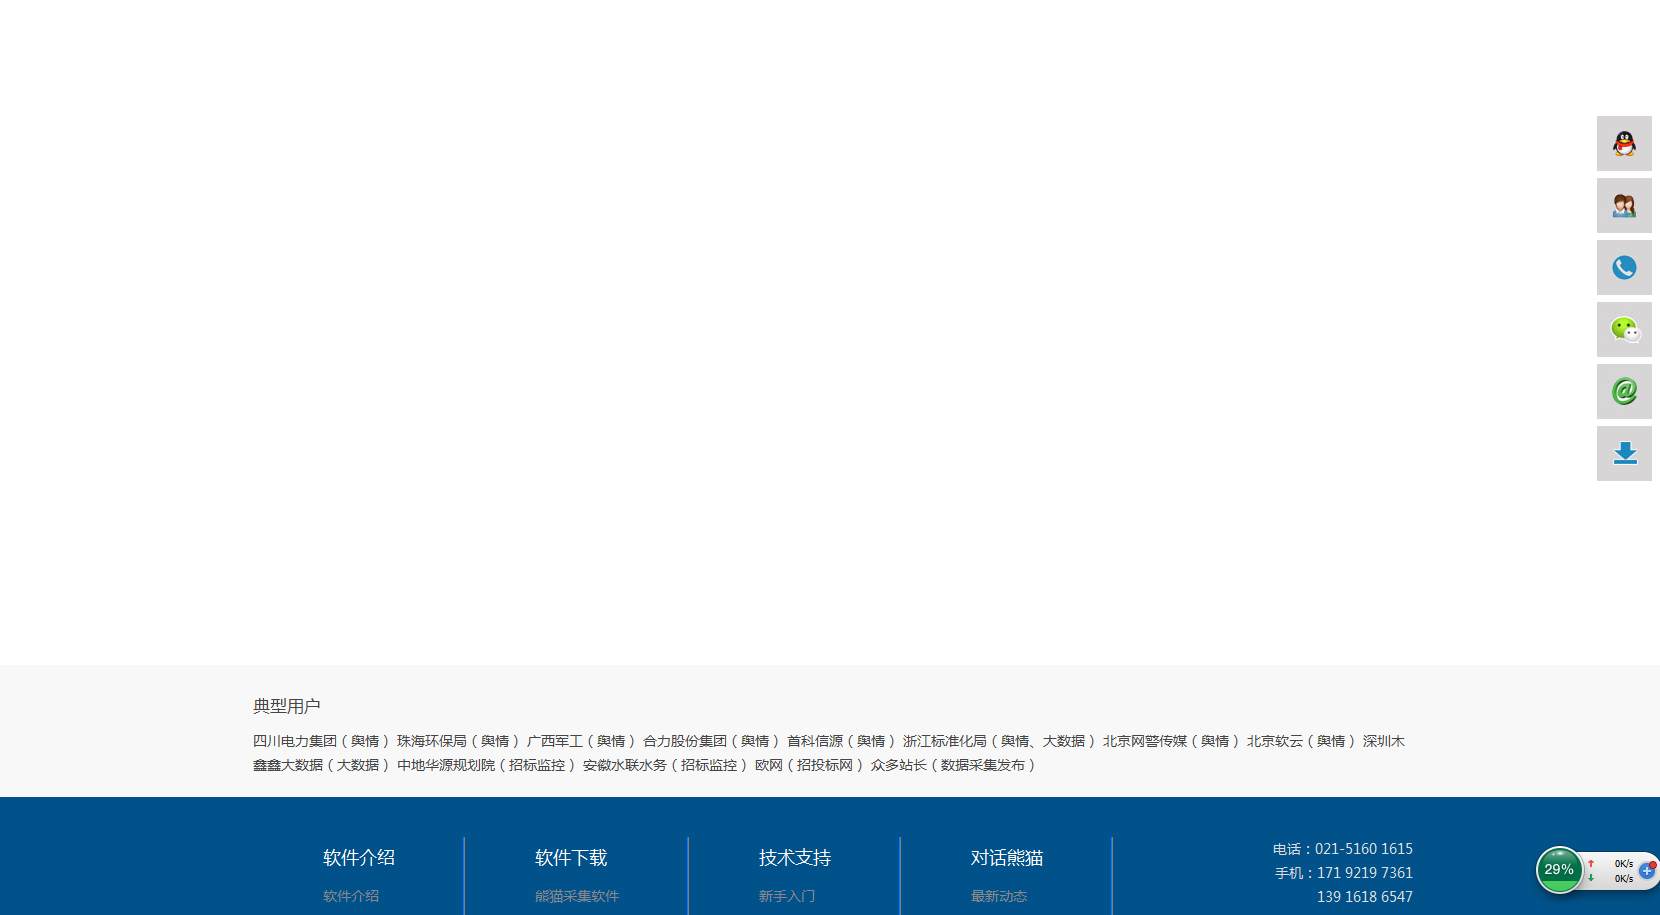This screenshot has height=915, width=1660.
Task: Follow the 熊猫采集软件 link
Action: [577, 896]
